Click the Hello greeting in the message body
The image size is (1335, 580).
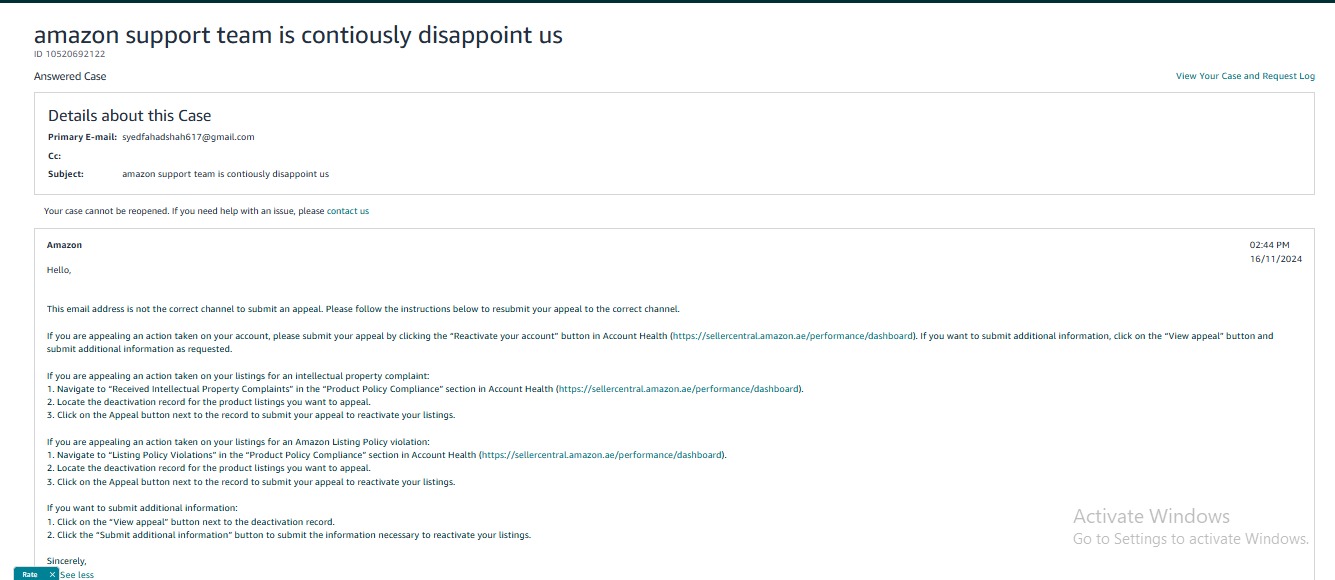coord(59,270)
